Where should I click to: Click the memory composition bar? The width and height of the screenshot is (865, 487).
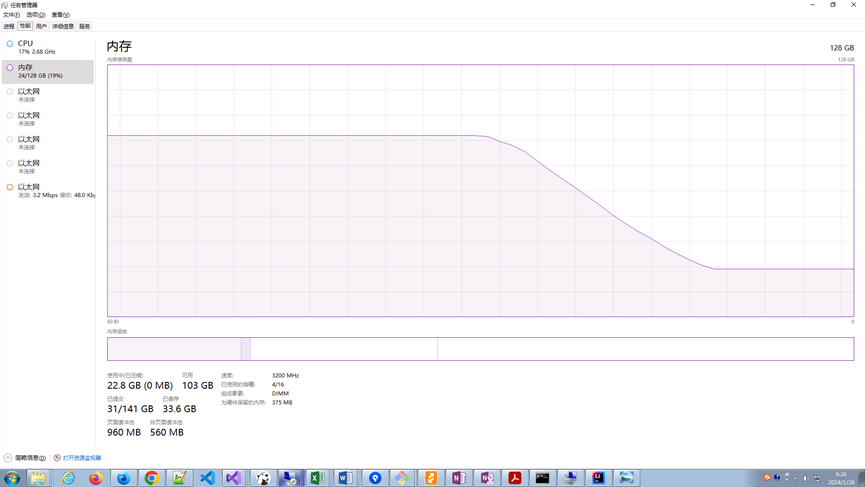[480, 348]
